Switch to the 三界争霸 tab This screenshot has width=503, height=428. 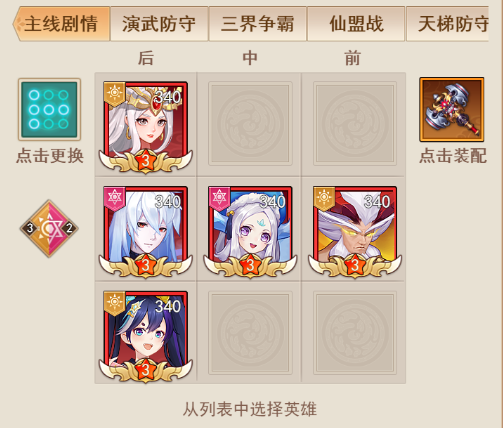(257, 24)
